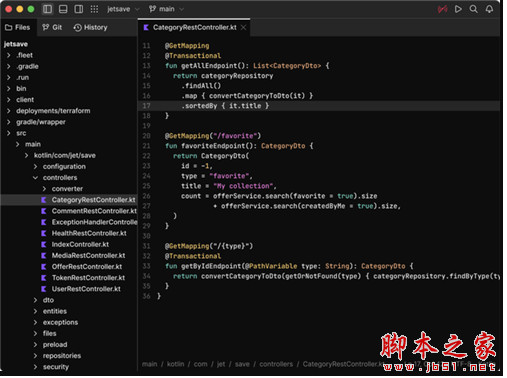Viewport: 507px width, 378px height.
Task: Switch to the History tab
Action: pyautogui.click(x=90, y=27)
